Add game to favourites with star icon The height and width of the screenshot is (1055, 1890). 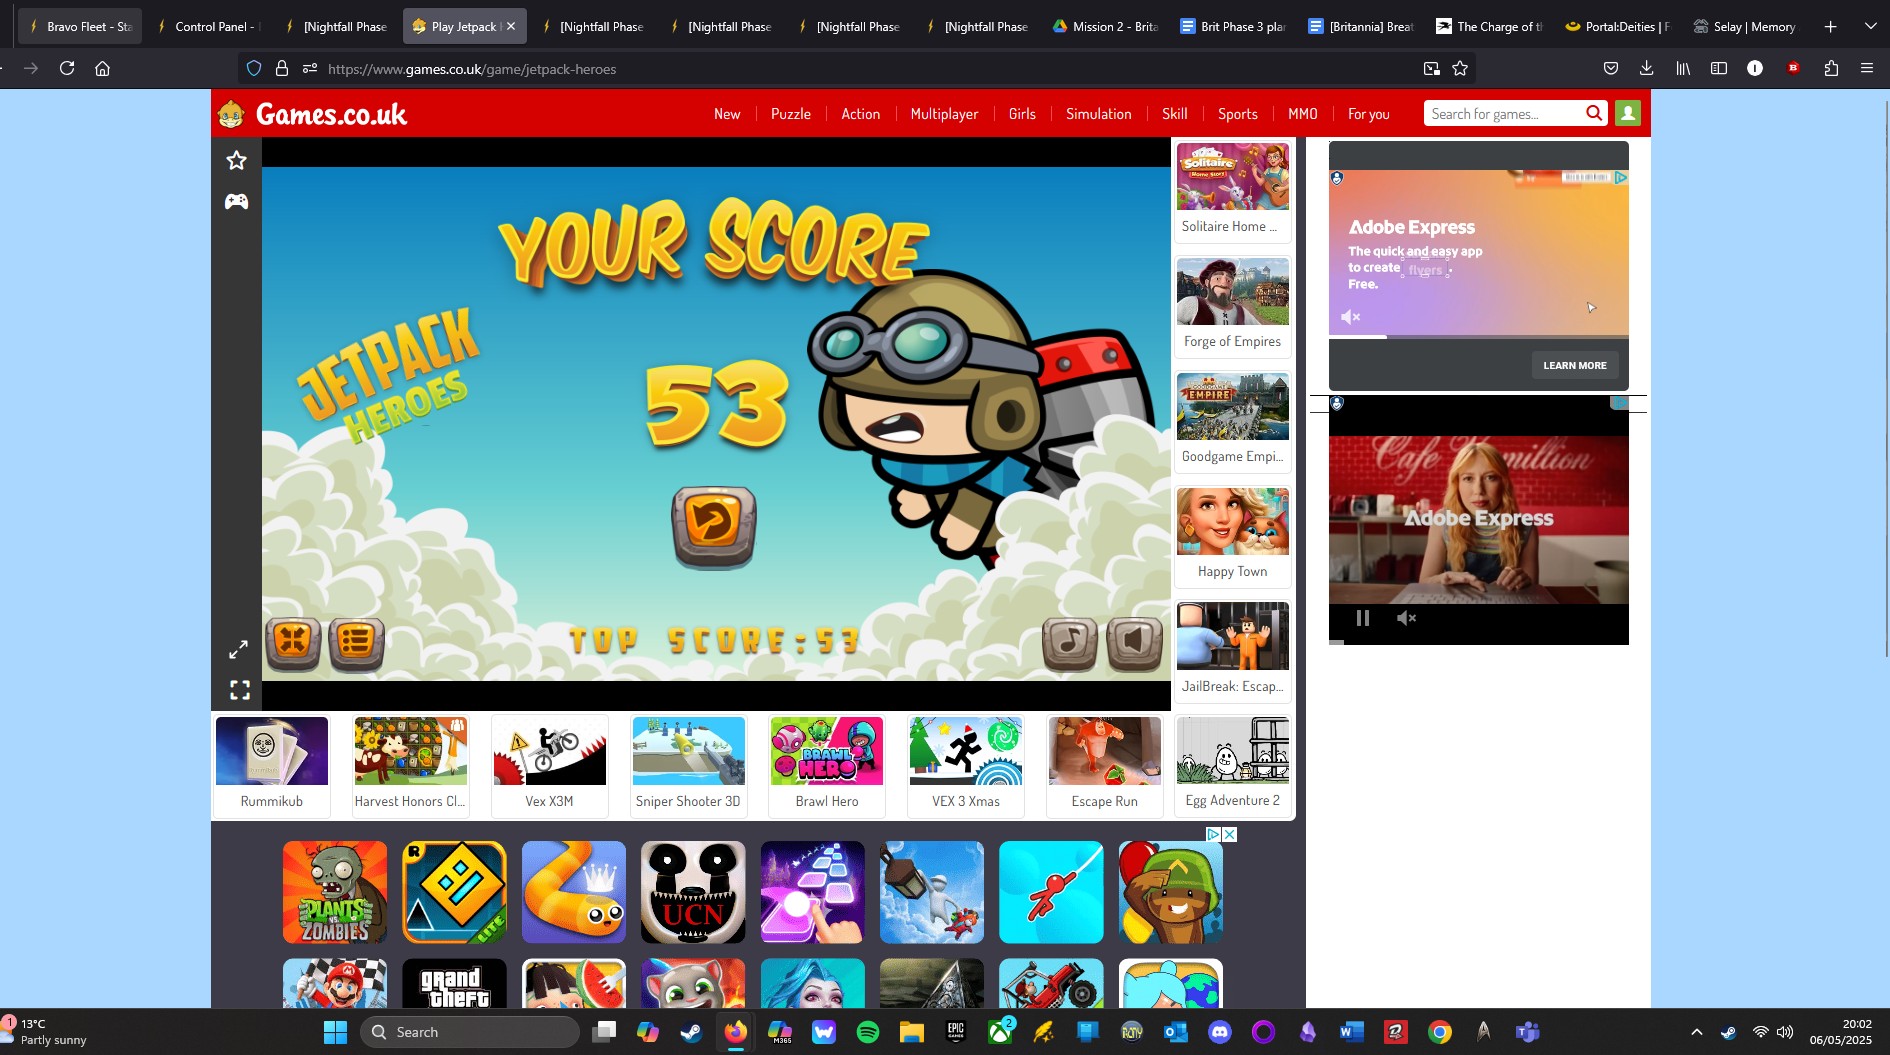(x=236, y=160)
